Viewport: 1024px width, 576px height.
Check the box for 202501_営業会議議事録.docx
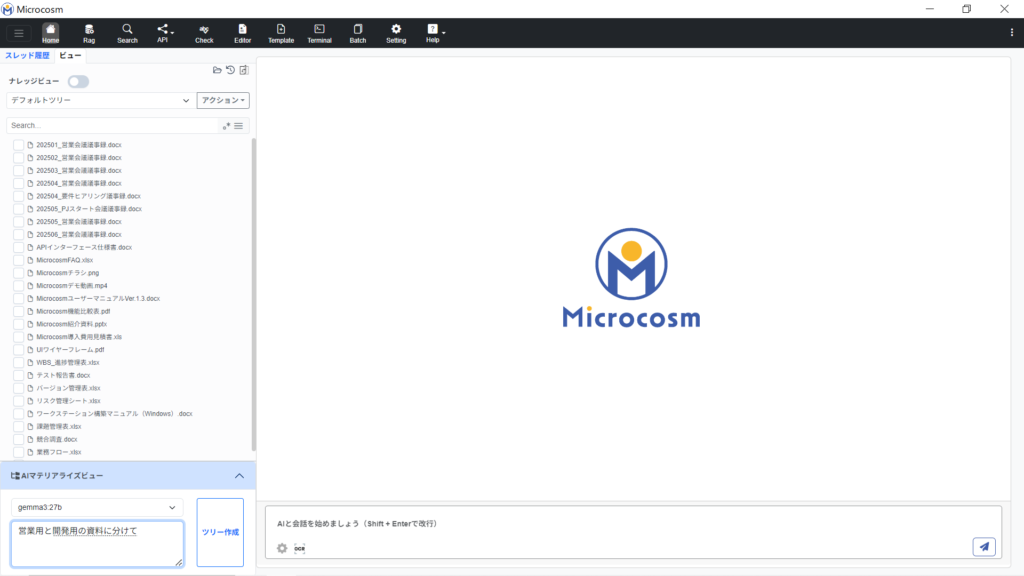coord(18,145)
